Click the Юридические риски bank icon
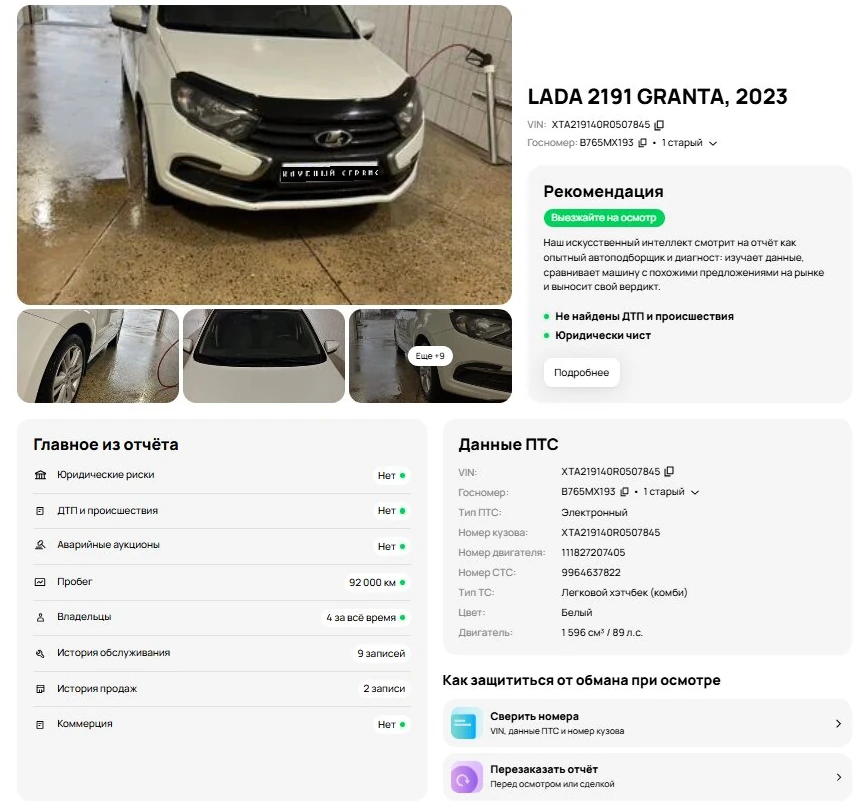The width and height of the screenshot is (859, 804). coord(41,475)
